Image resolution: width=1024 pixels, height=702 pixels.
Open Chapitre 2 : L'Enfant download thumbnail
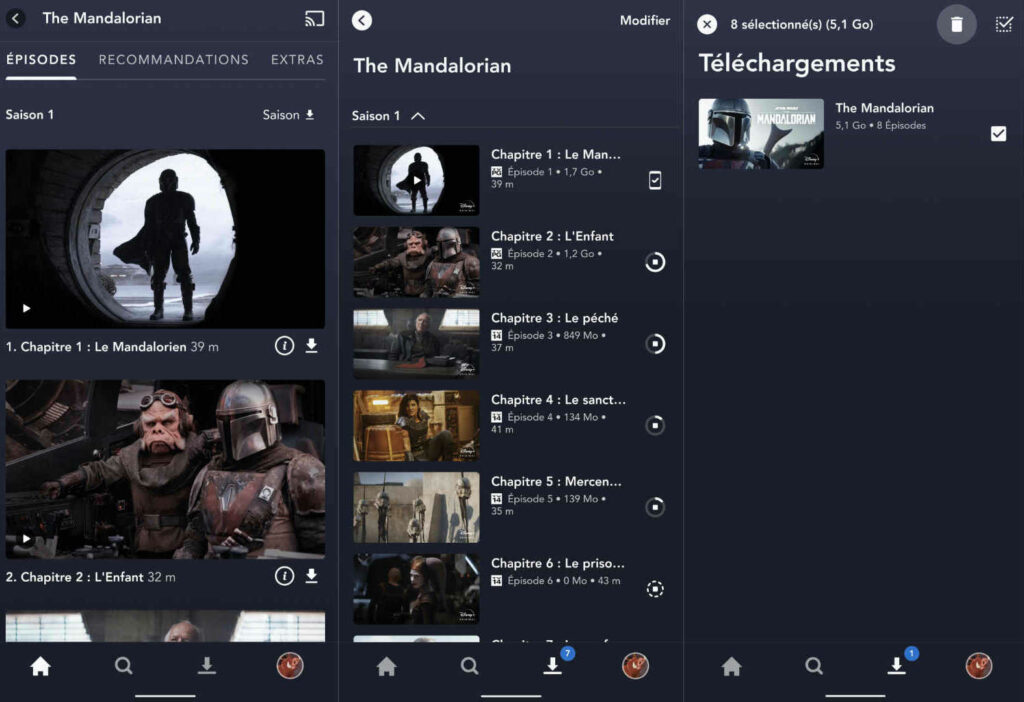tap(416, 262)
